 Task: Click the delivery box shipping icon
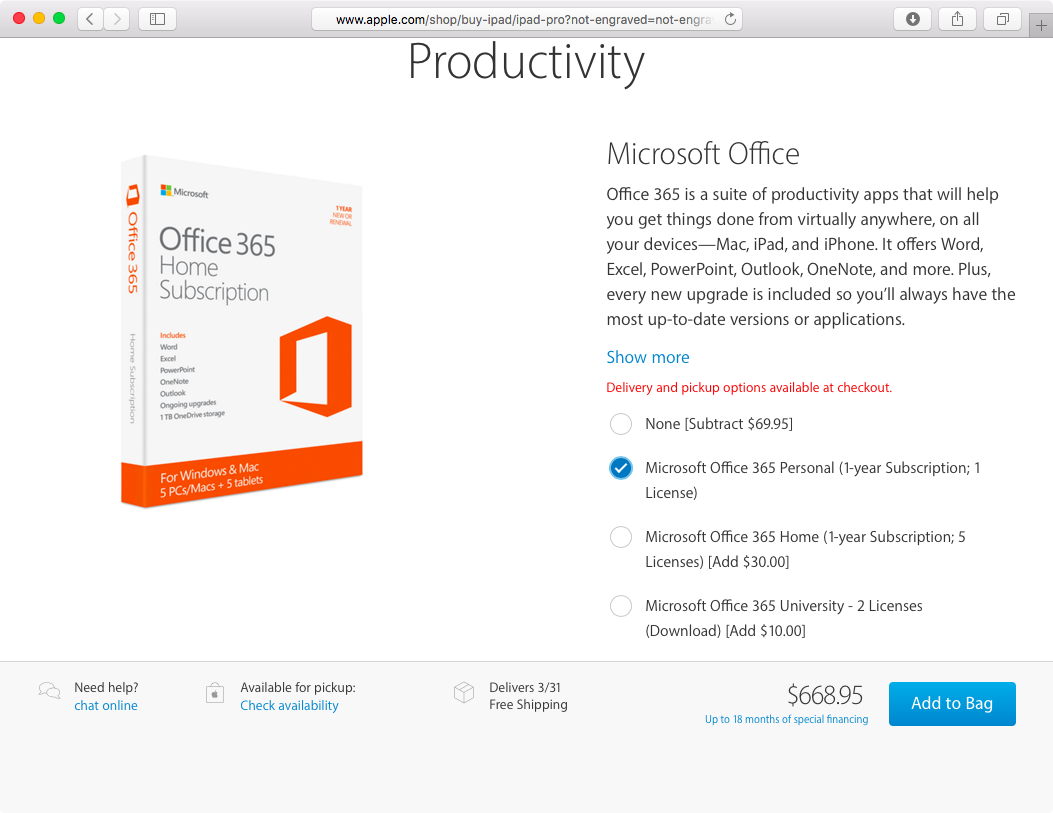click(464, 692)
